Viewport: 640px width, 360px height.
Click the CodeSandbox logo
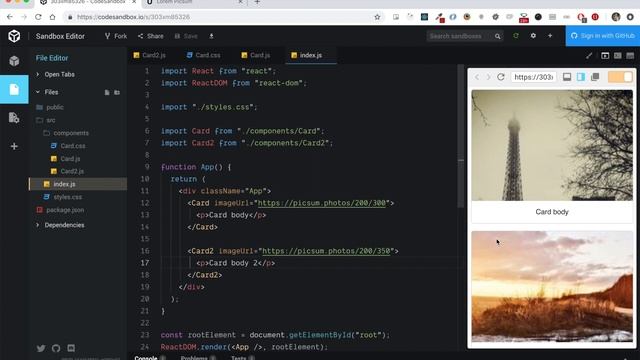pos(14,36)
